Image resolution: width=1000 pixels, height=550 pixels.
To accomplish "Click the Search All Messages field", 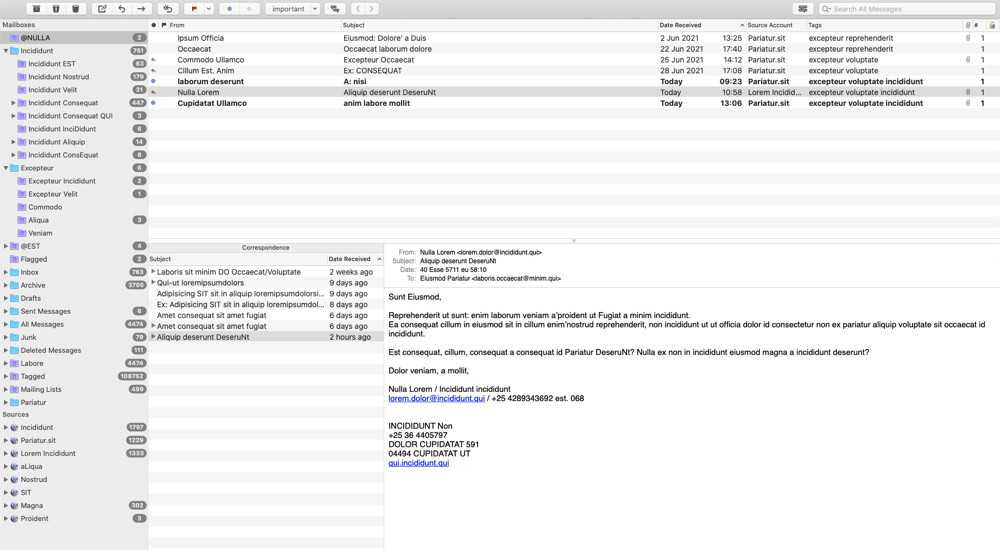I will click(x=906, y=9).
